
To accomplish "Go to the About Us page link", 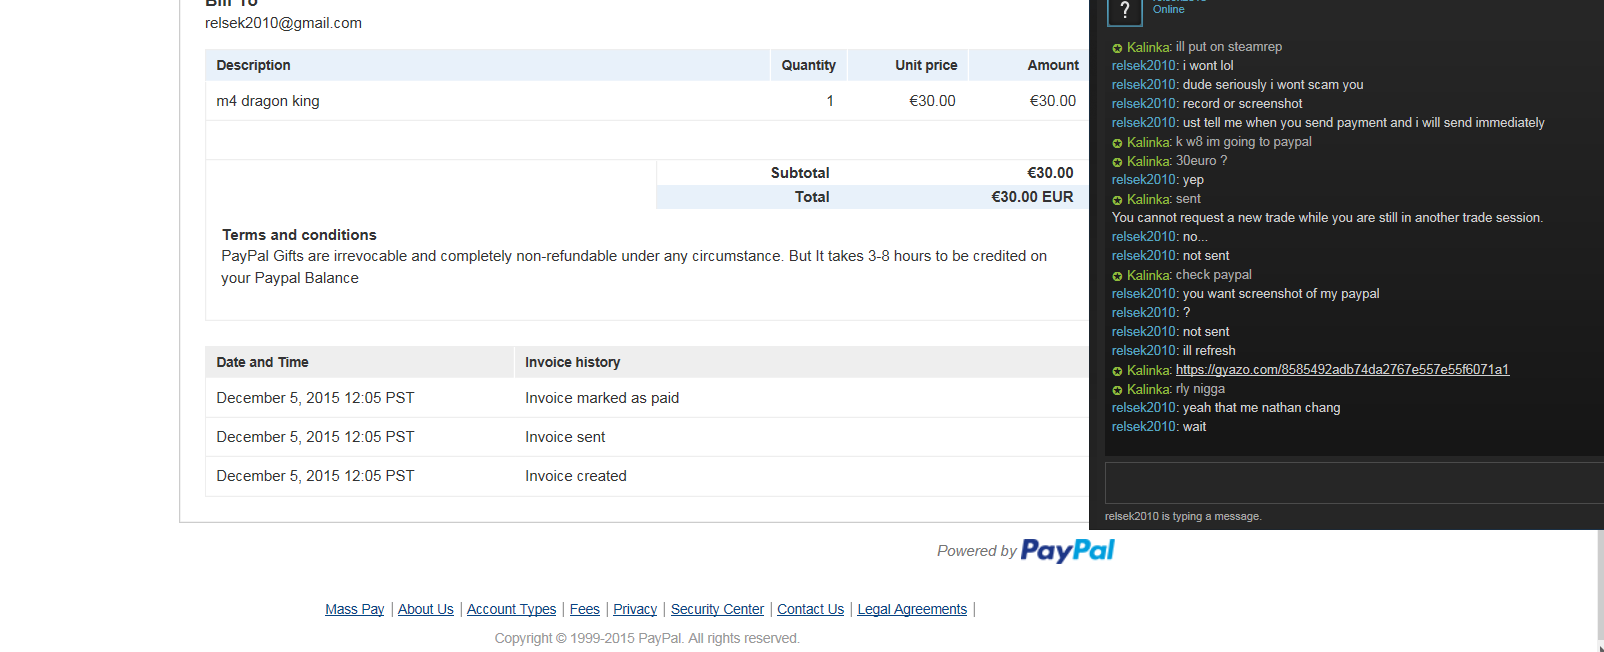I will tap(425, 609).
